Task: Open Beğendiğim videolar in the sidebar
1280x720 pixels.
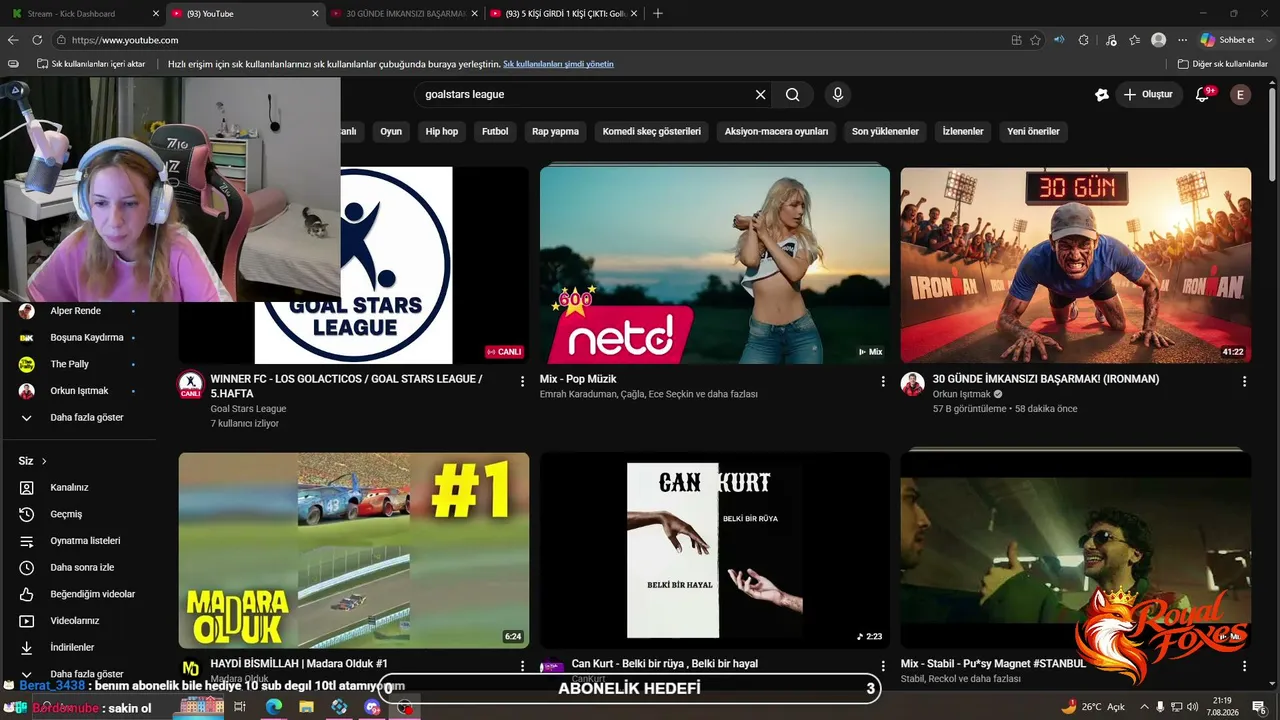Action: point(92,594)
